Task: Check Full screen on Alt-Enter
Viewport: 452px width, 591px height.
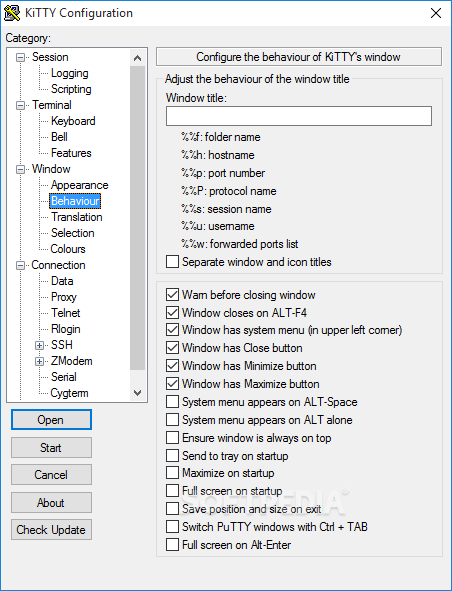Action: click(x=229, y=545)
